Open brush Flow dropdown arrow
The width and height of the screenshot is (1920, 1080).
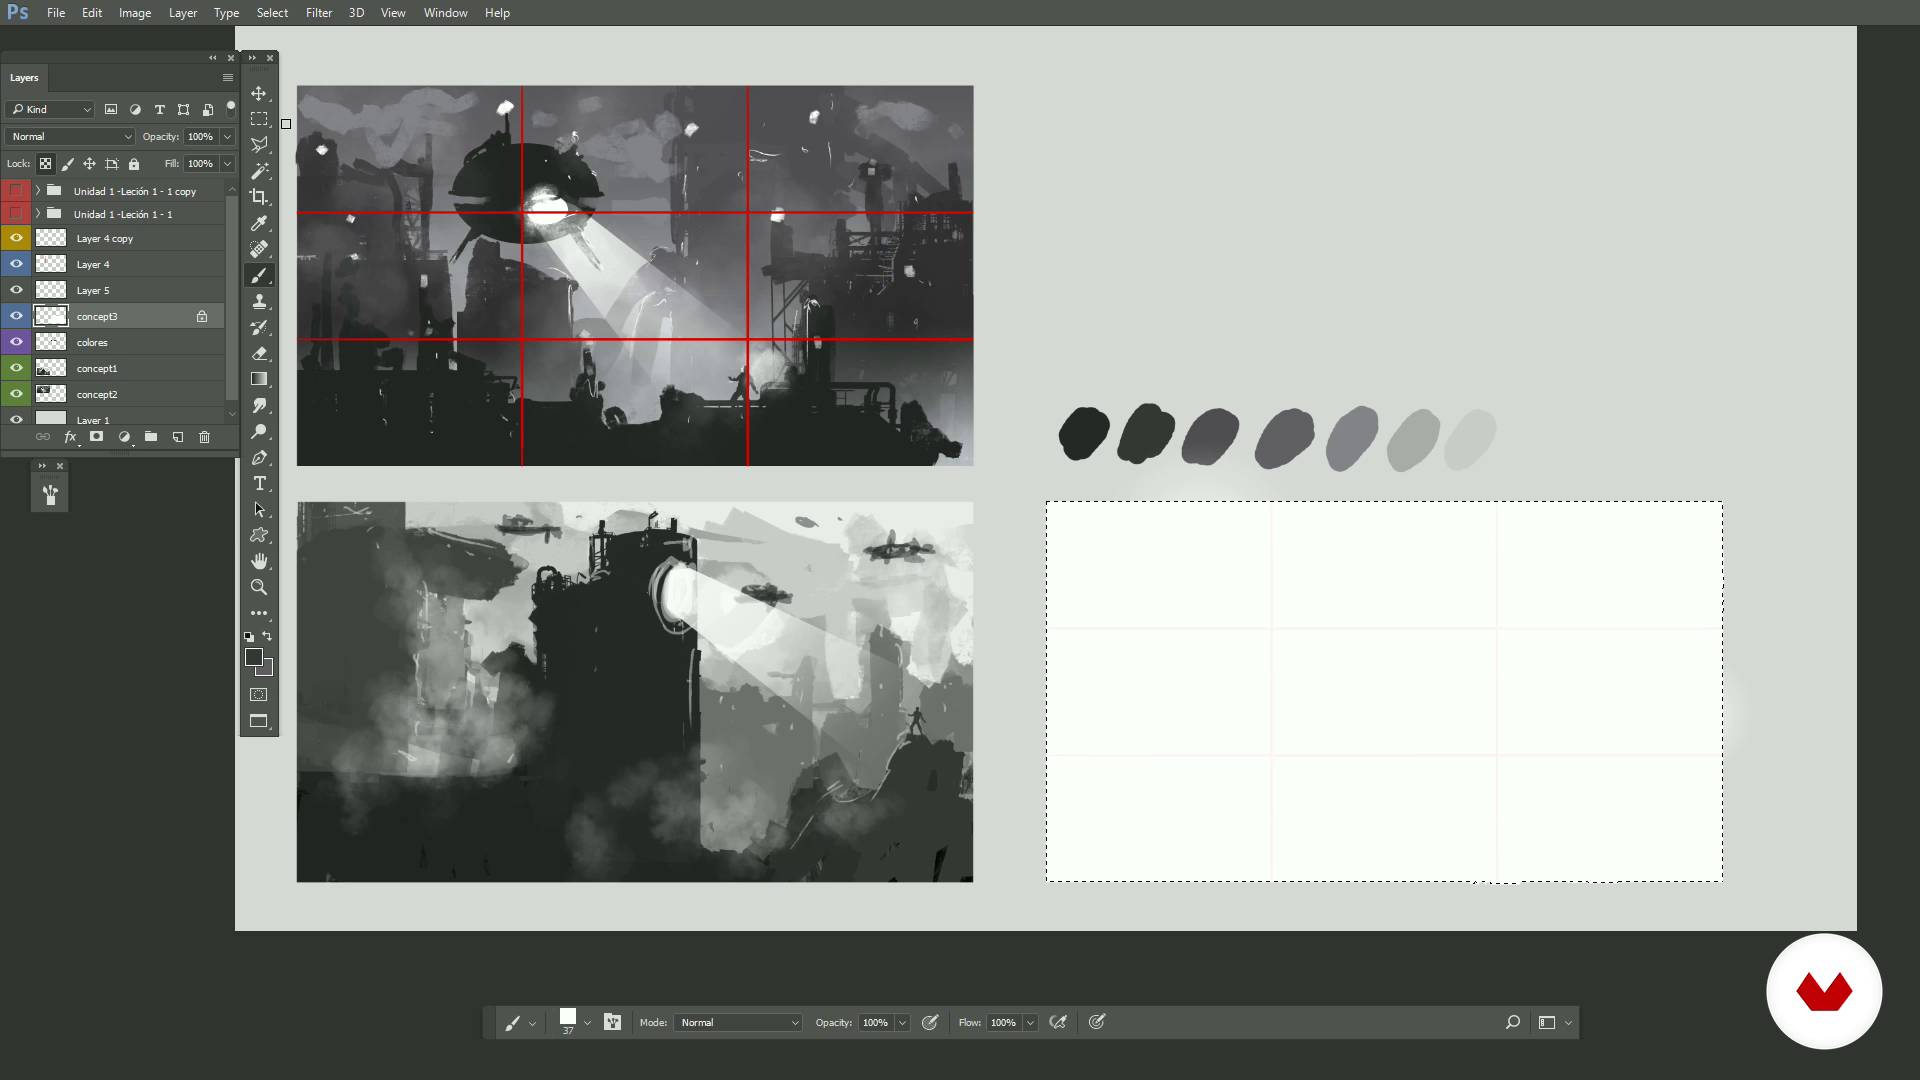[1030, 1023]
